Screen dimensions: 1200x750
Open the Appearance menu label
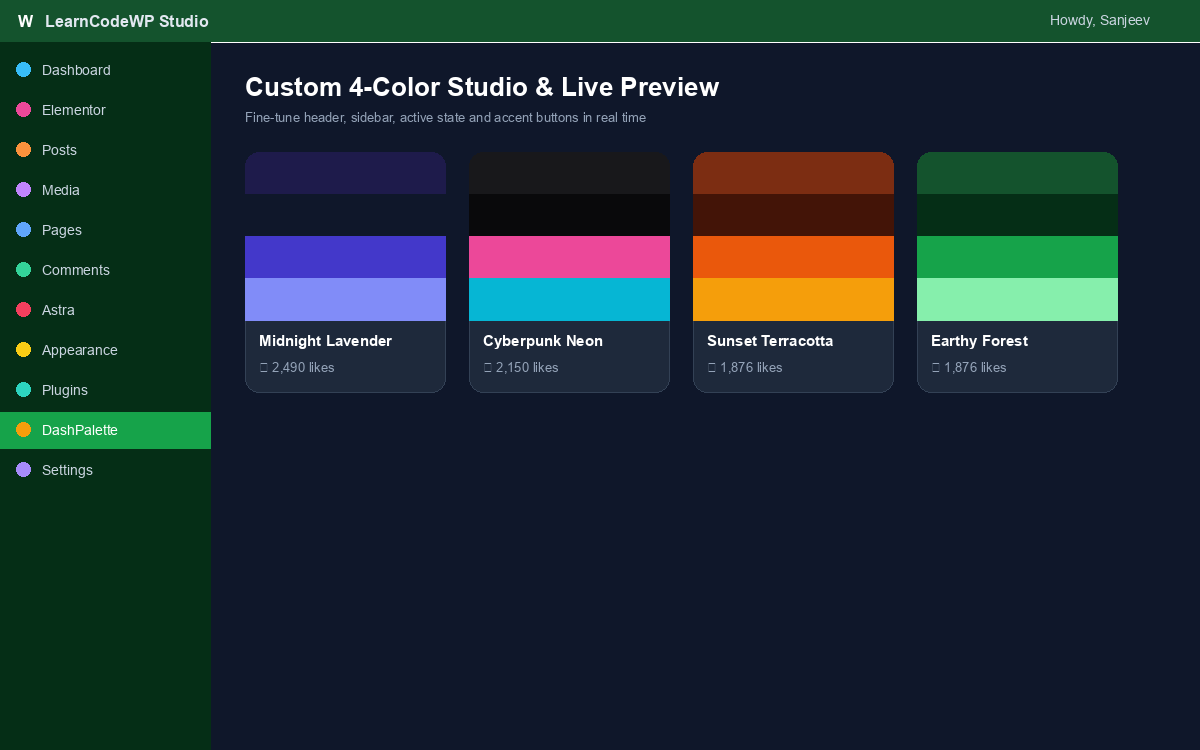tap(80, 350)
